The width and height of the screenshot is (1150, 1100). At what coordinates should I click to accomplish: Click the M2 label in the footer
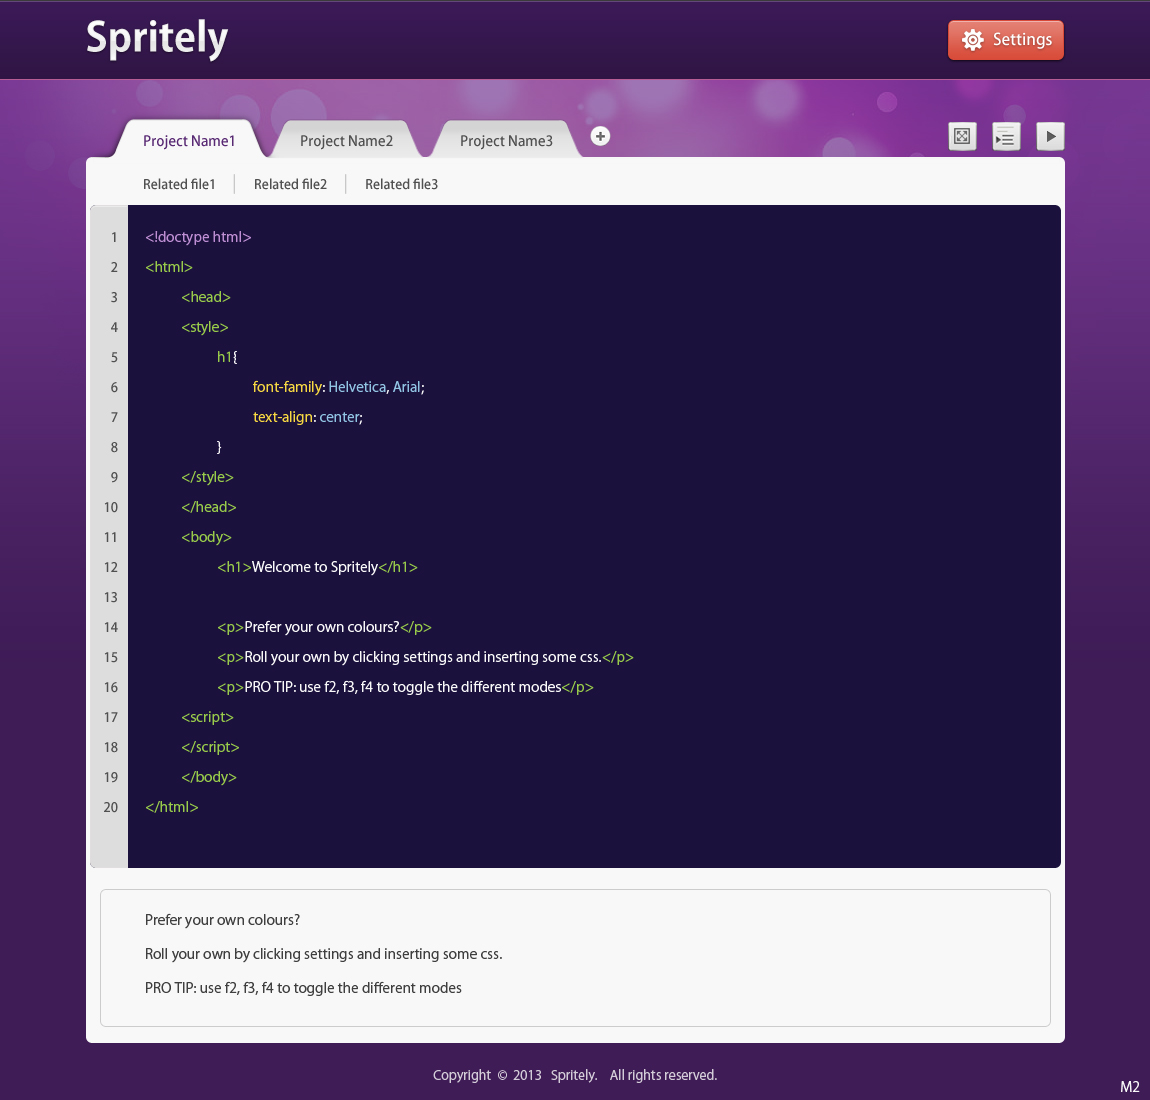1129,1085
